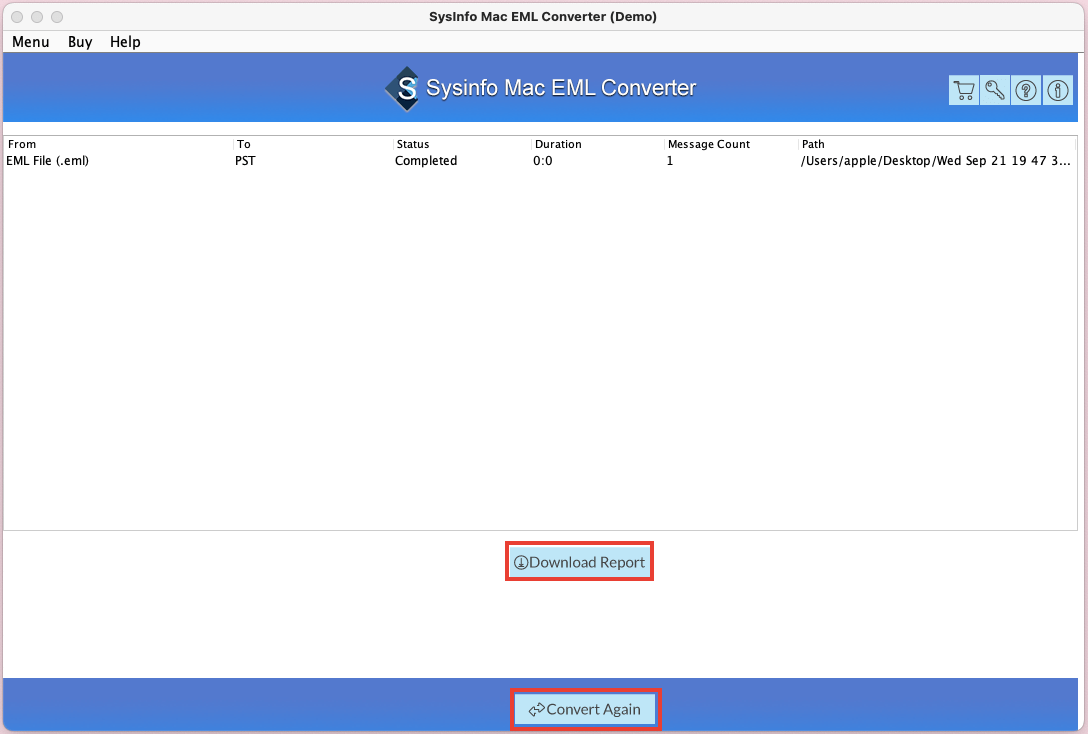Viewport: 1088px width, 734px height.
Task: Click the Status column header
Action: coord(412,144)
